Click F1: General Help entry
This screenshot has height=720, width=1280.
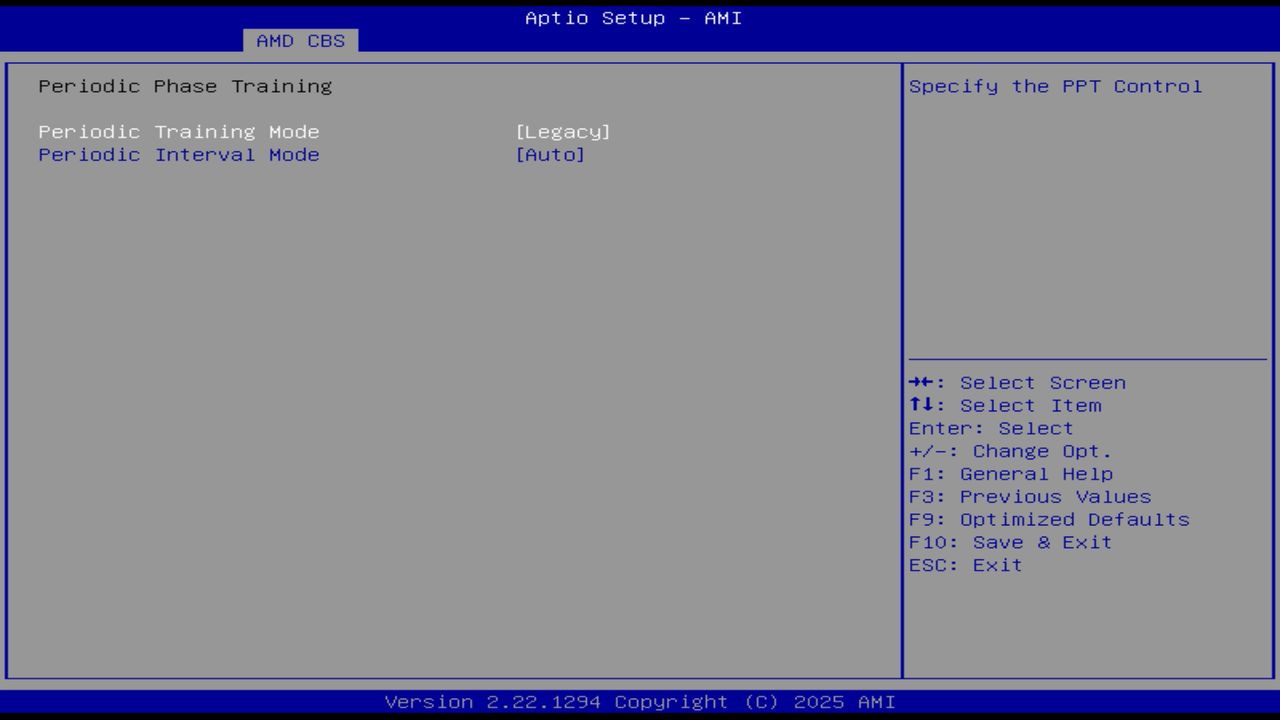coord(1011,473)
